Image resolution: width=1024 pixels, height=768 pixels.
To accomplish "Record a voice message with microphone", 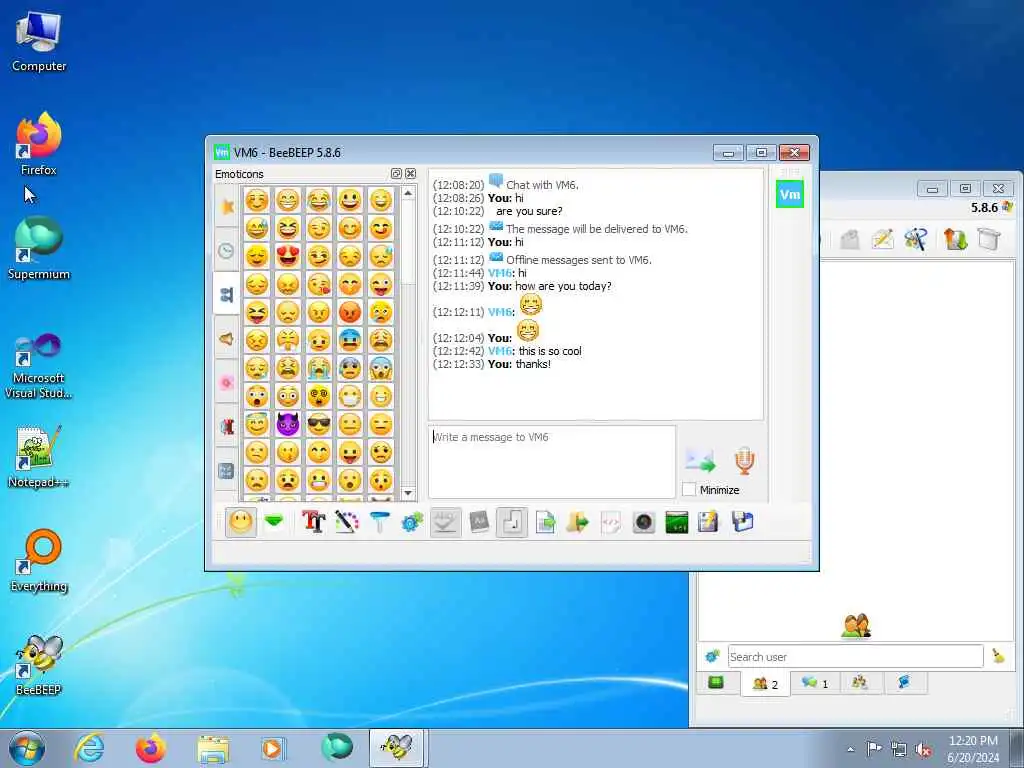I will point(744,460).
